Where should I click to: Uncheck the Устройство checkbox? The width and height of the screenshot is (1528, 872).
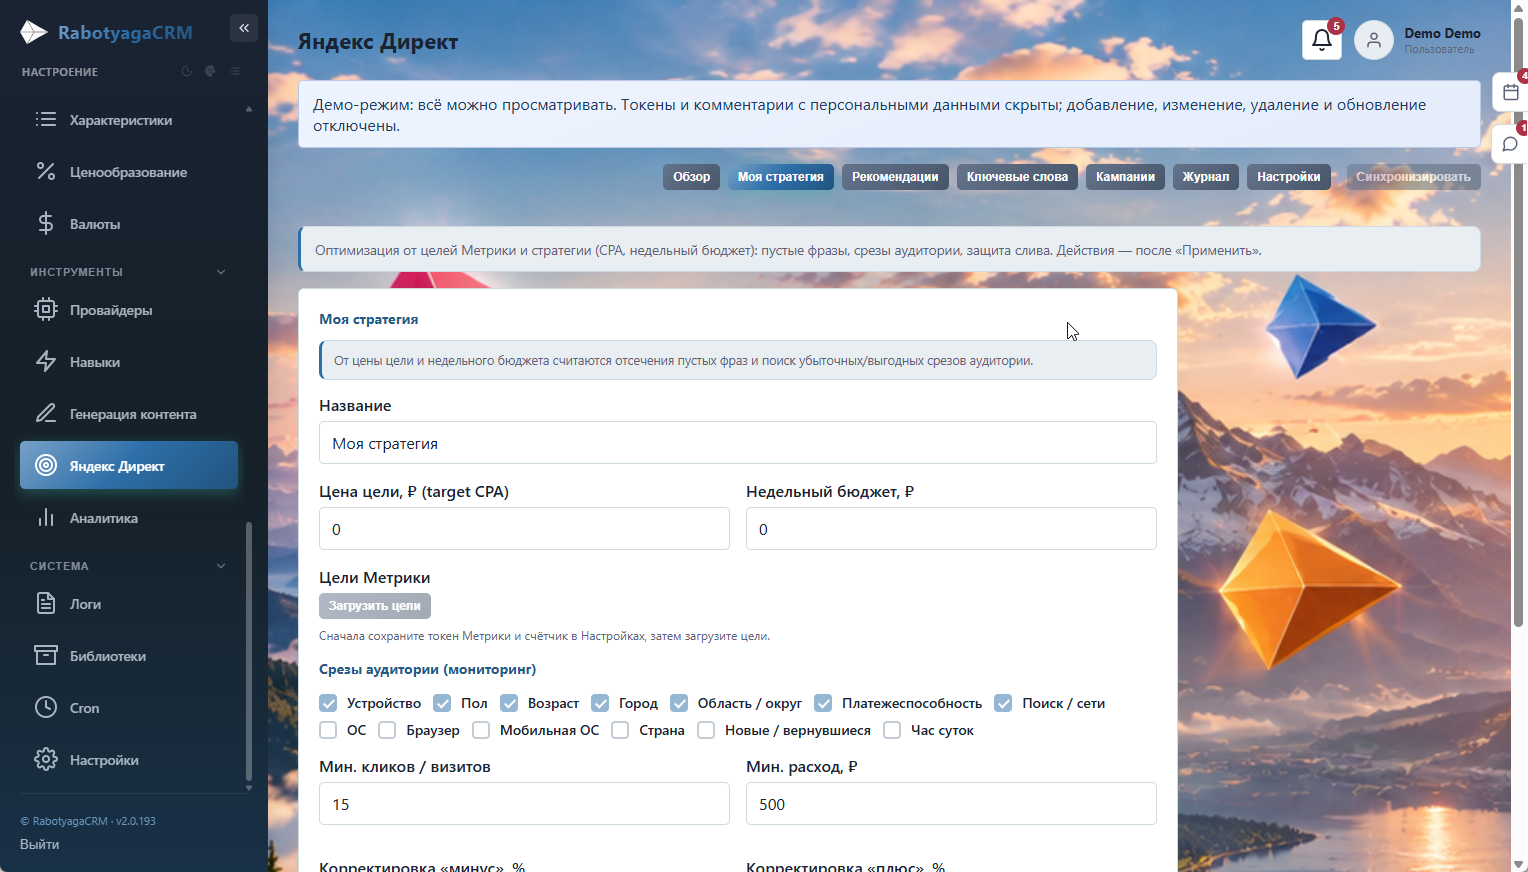tap(328, 703)
